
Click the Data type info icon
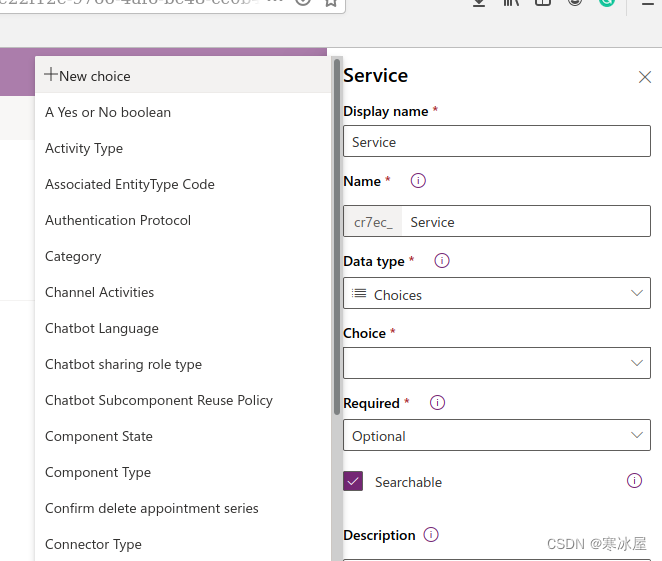(x=442, y=261)
